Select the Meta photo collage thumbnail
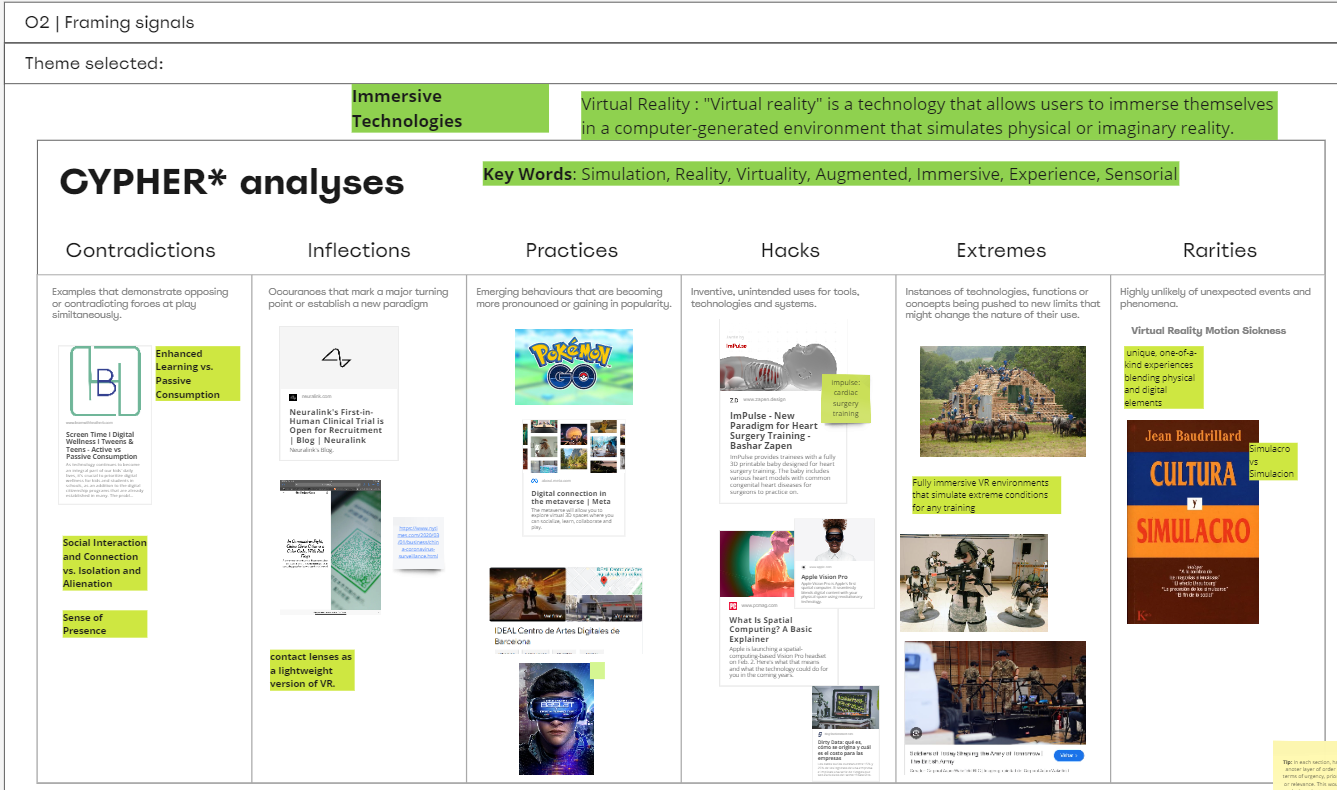The width and height of the screenshot is (1337, 790). click(574, 446)
